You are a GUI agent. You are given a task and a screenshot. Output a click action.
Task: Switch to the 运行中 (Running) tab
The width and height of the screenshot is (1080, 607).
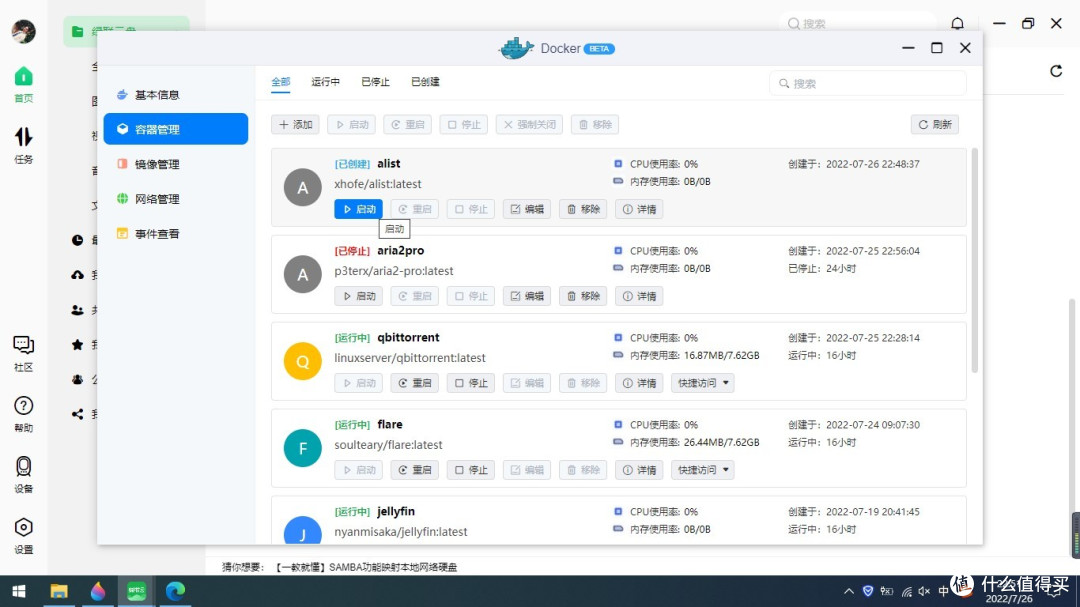point(324,81)
